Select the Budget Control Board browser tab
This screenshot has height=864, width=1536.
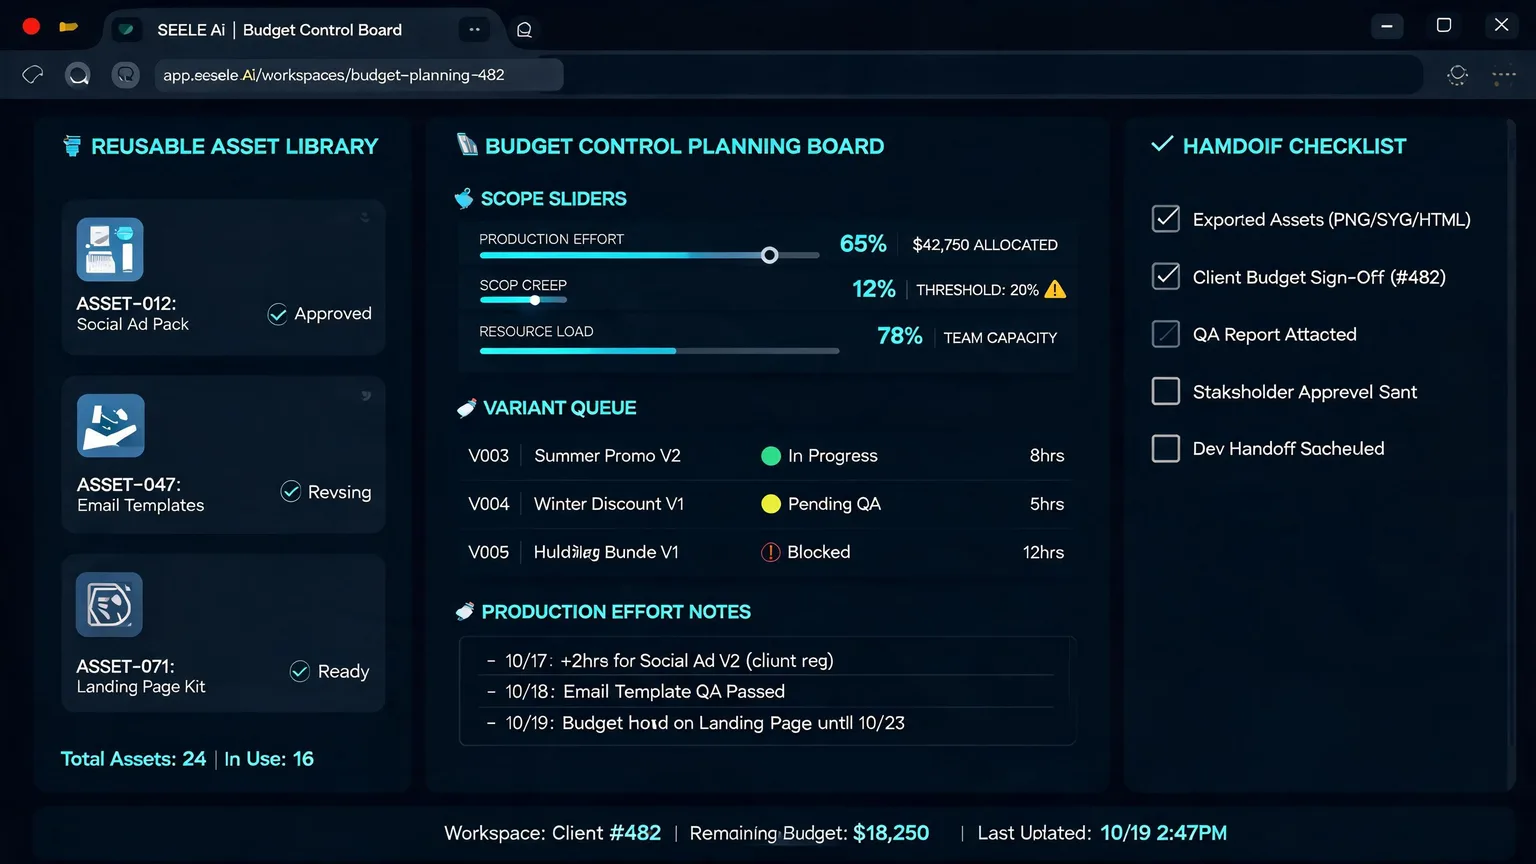[x=278, y=30]
